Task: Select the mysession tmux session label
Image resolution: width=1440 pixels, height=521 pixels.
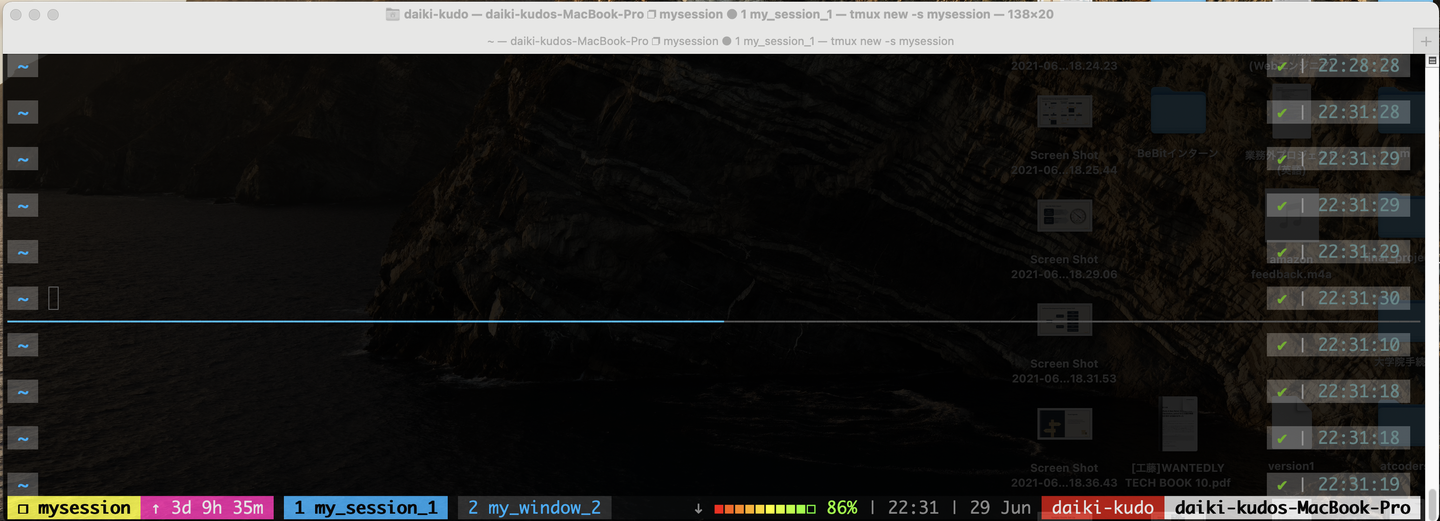Action: 75,508
